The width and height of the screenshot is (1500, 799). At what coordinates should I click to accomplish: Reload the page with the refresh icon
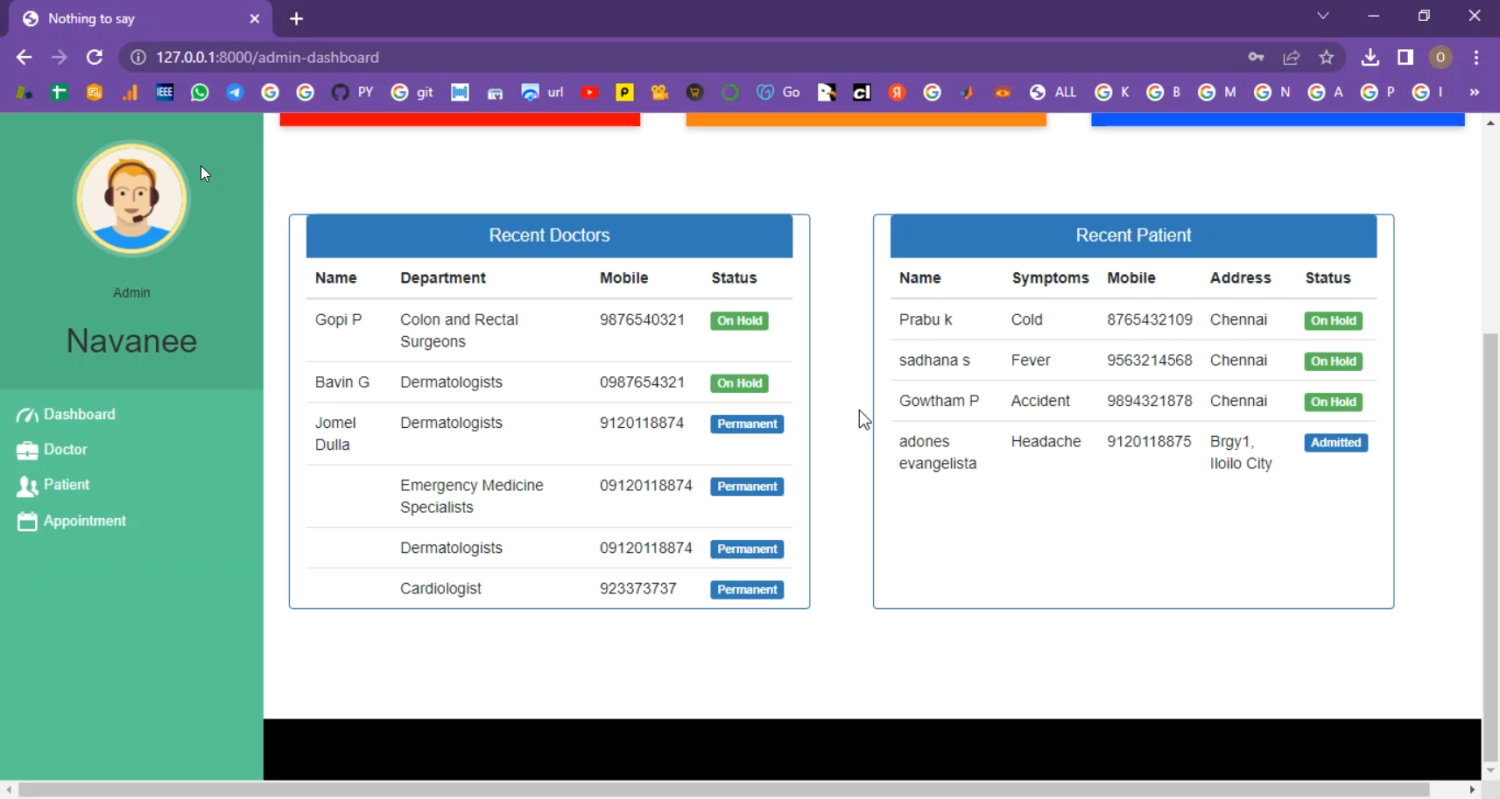(x=94, y=57)
